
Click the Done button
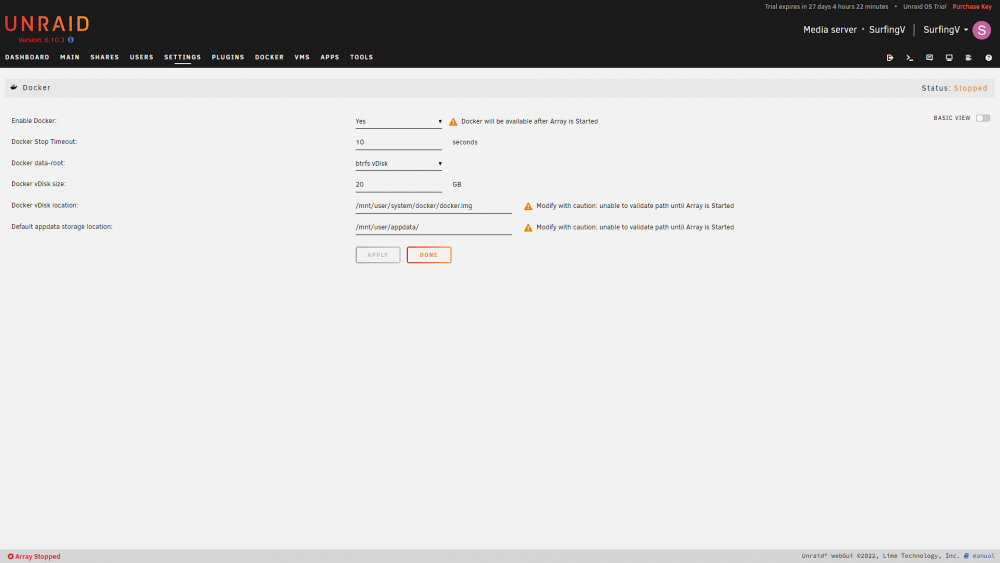(429, 255)
